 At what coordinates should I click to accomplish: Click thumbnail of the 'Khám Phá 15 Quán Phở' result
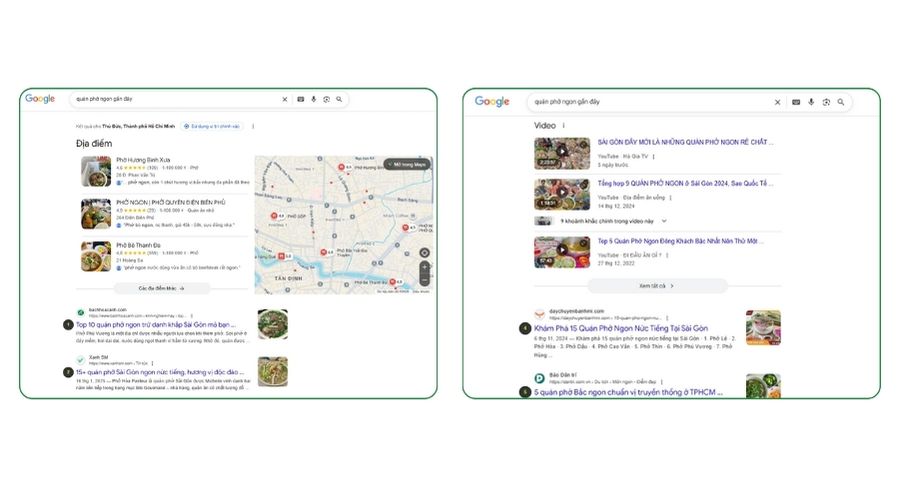pyautogui.click(x=763, y=327)
